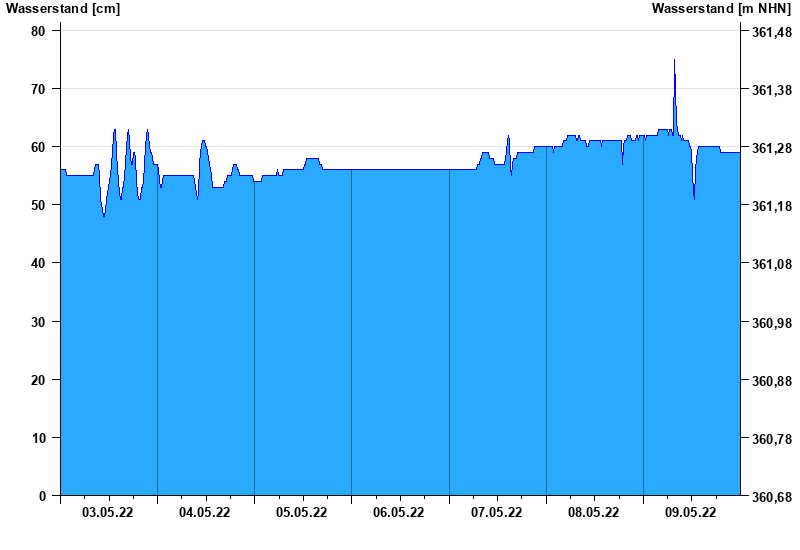Screen dimensions: 800x550
Task: Click the 03.05.22 date label
Action: 108,512
